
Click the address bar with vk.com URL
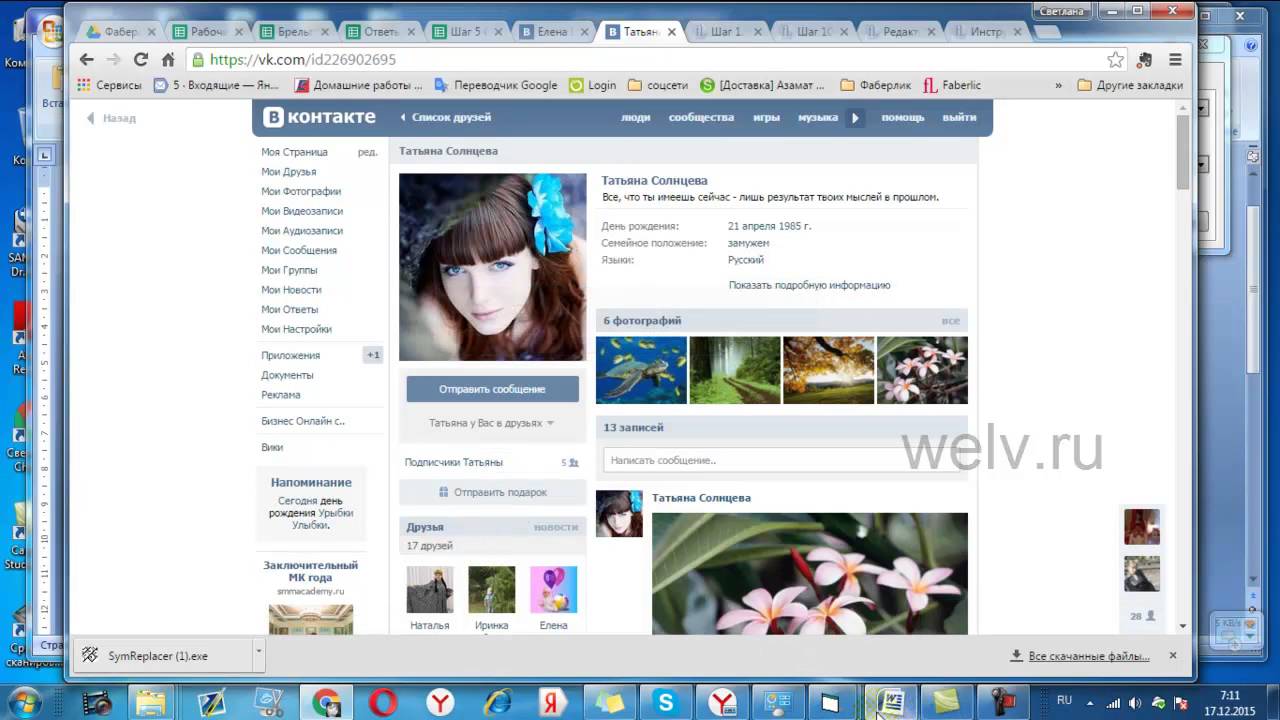(640, 60)
